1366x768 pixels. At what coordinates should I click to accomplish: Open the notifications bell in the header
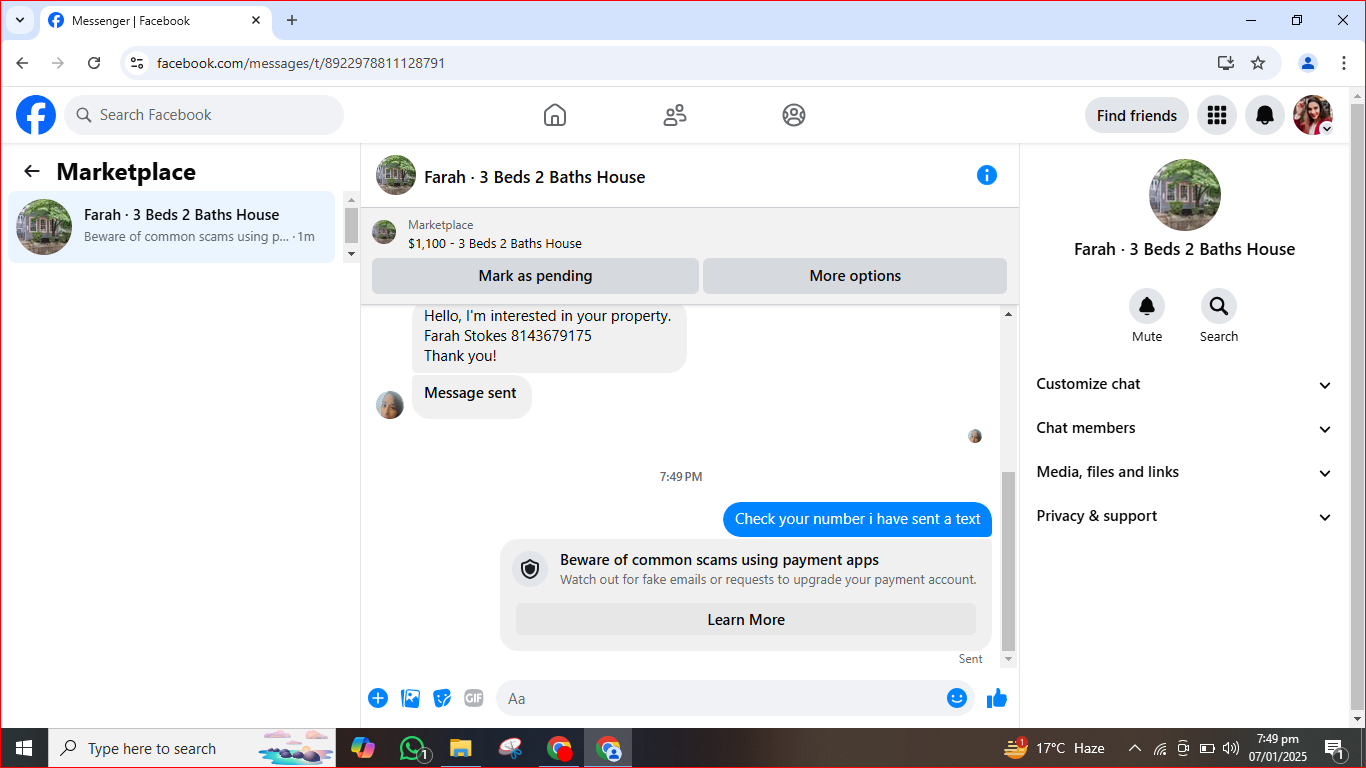pyautogui.click(x=1265, y=115)
